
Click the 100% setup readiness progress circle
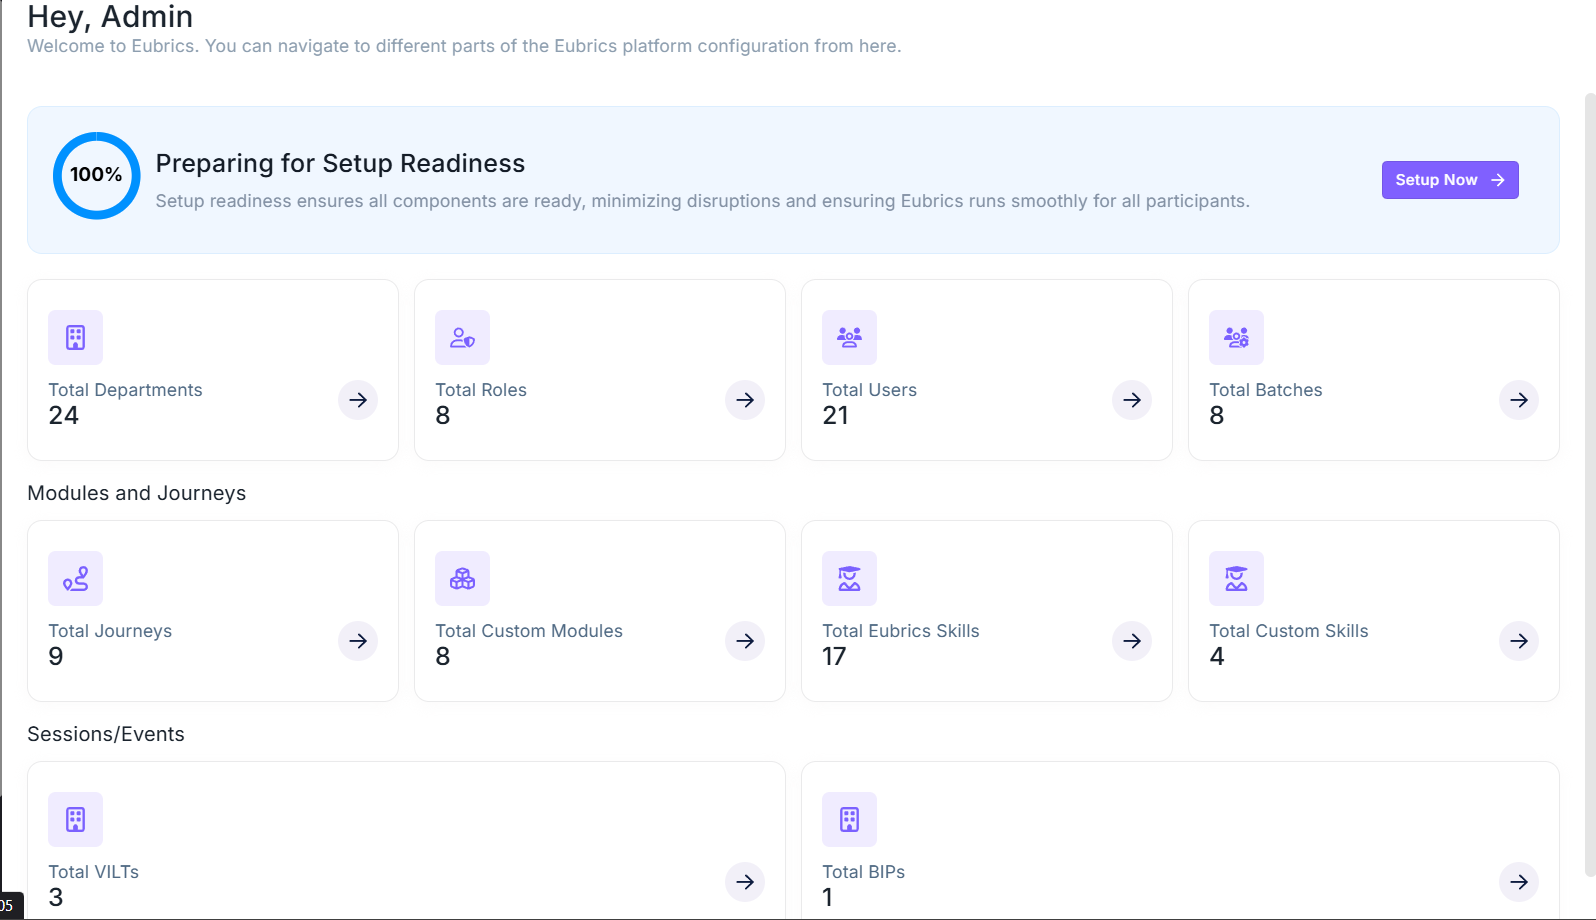point(96,175)
